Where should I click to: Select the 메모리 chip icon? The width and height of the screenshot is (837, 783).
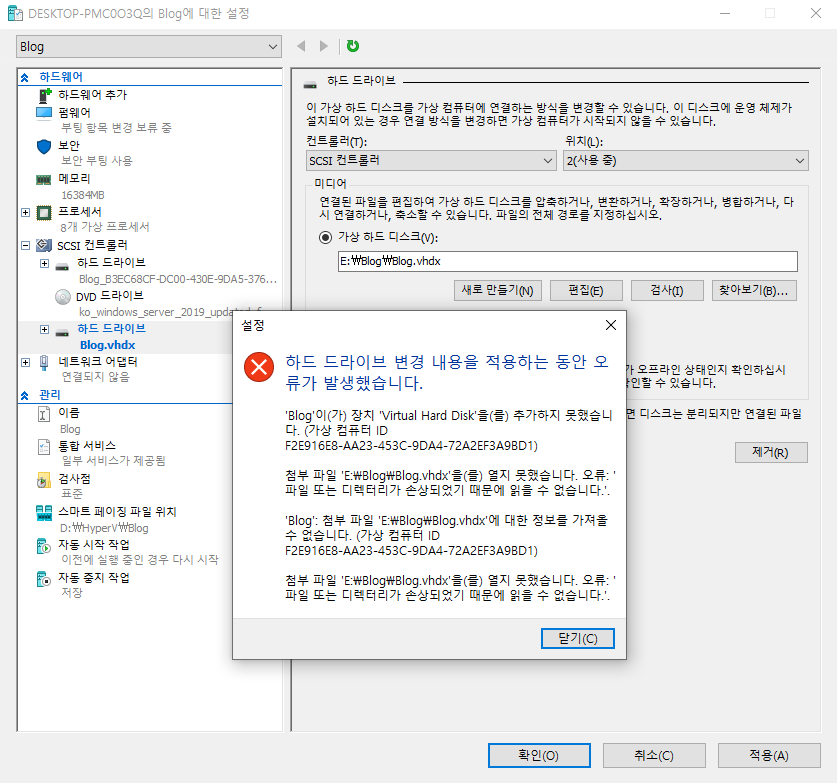(x=44, y=179)
